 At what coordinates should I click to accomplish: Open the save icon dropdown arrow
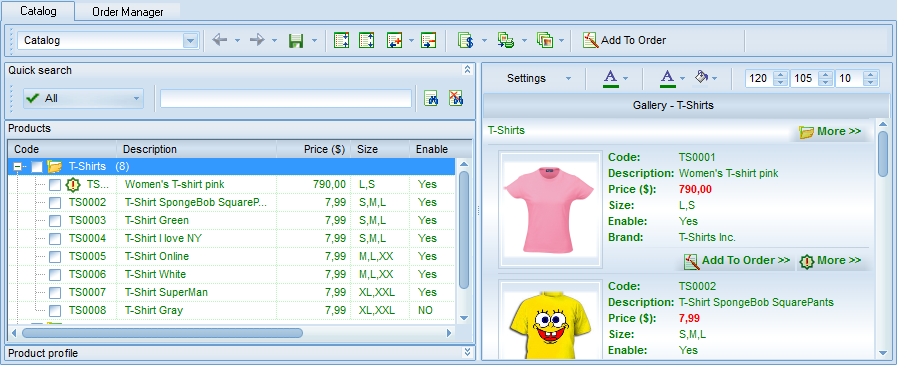(314, 41)
